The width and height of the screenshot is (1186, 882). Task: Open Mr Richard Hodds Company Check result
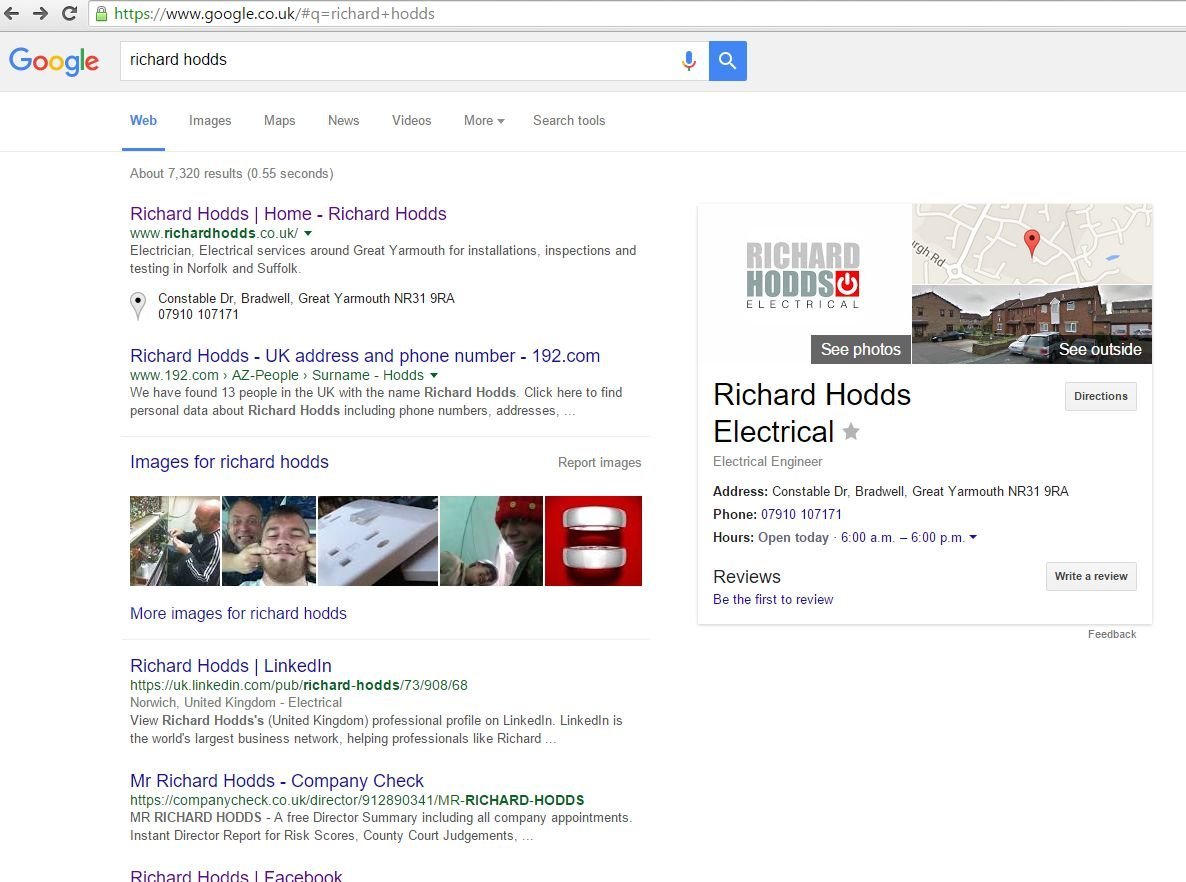277,781
